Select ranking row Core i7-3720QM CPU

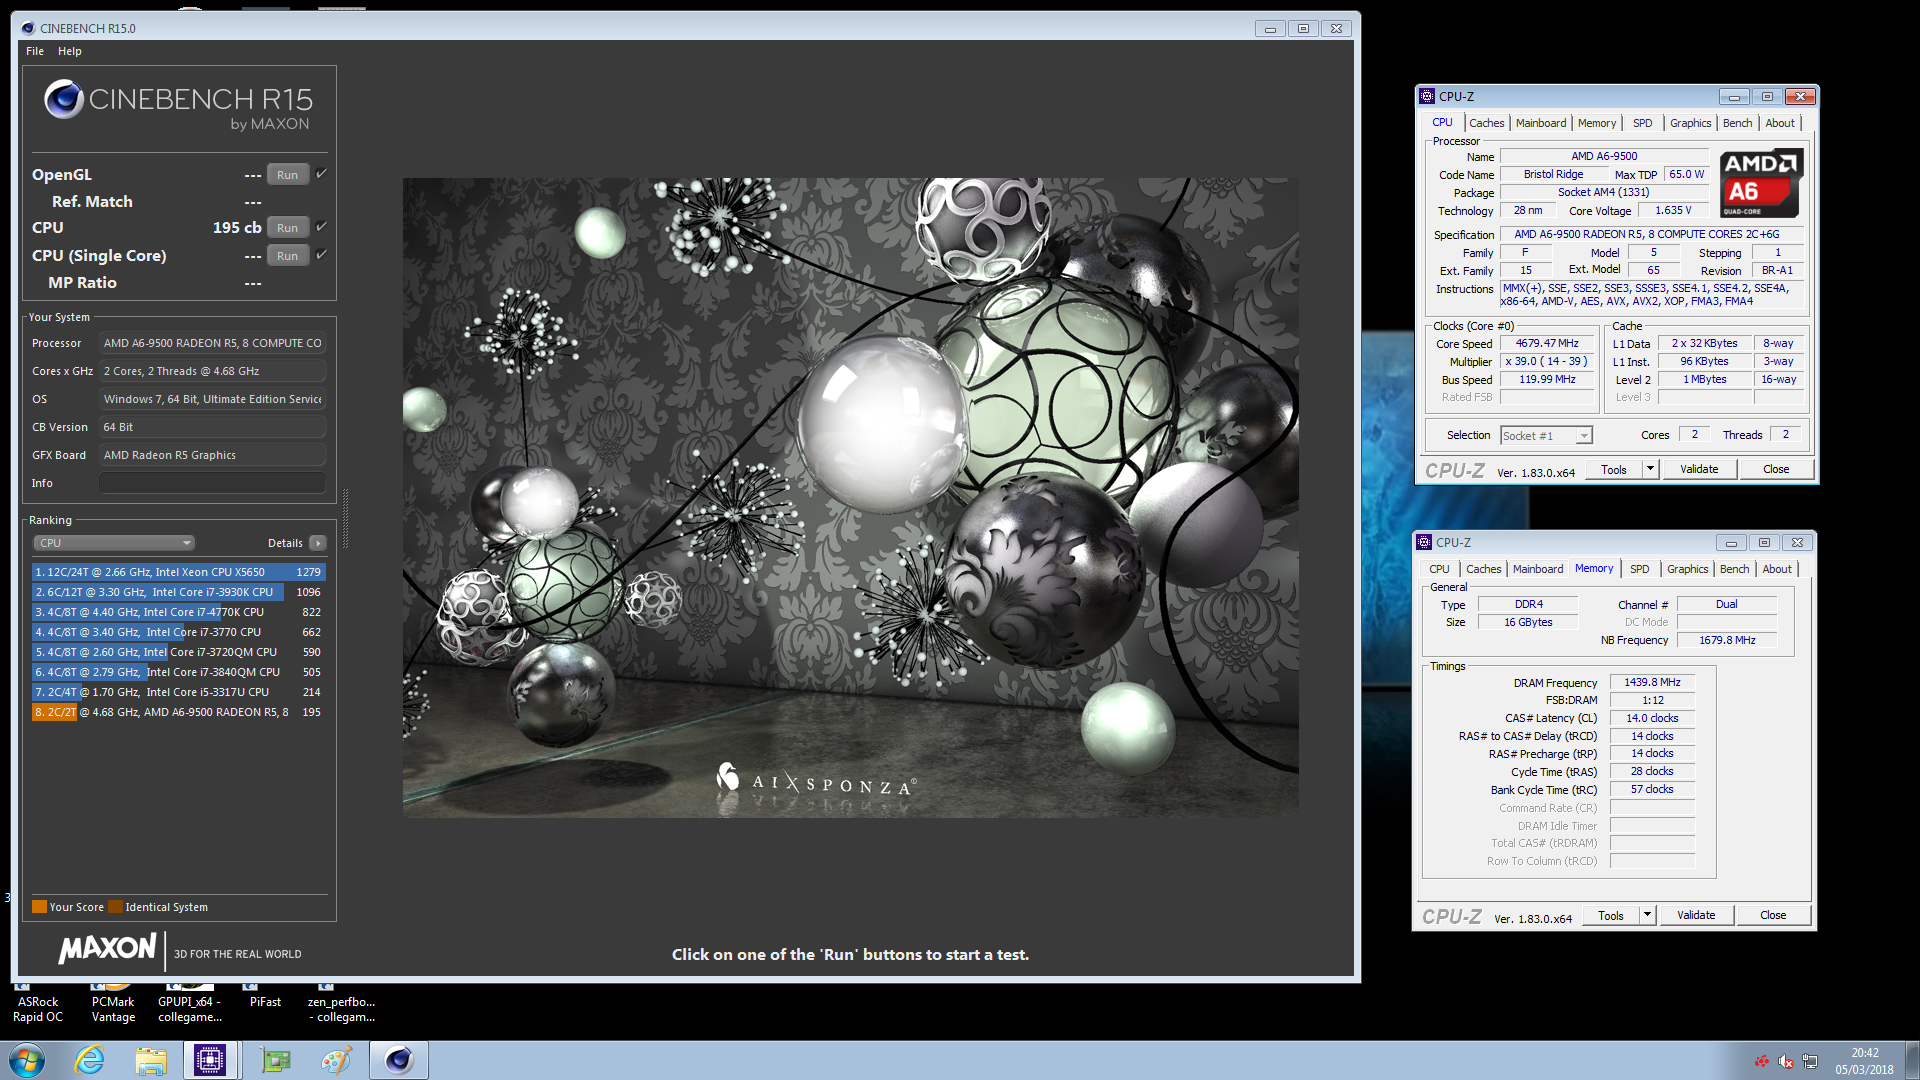click(x=178, y=652)
